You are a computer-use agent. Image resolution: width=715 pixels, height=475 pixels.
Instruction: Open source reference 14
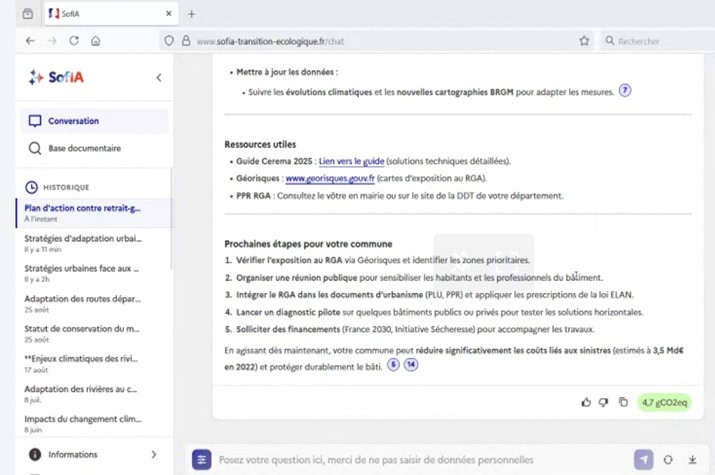click(x=411, y=365)
